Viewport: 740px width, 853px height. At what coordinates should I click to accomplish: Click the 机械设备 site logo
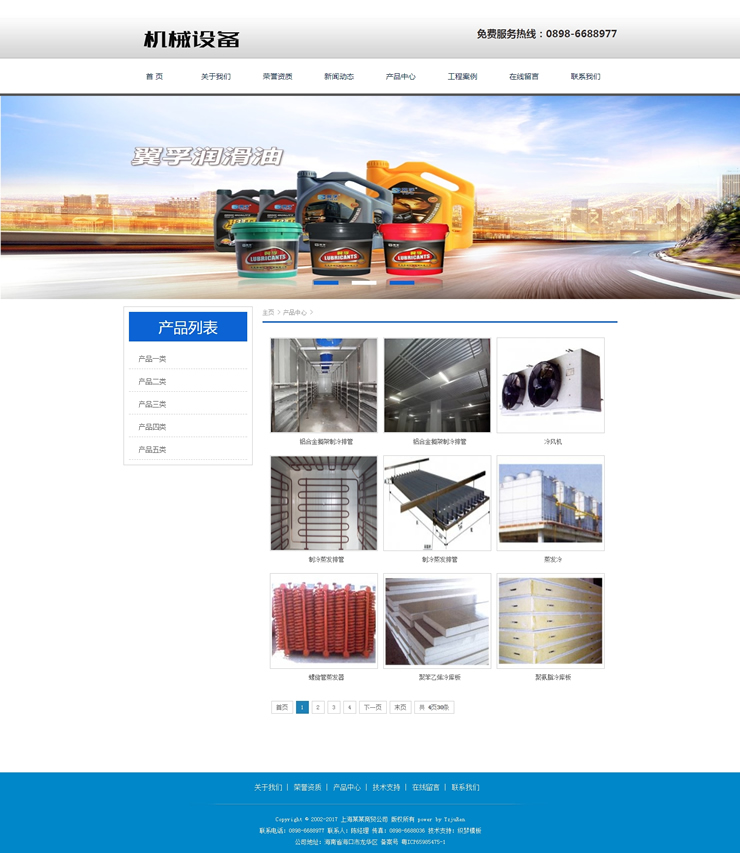192,39
